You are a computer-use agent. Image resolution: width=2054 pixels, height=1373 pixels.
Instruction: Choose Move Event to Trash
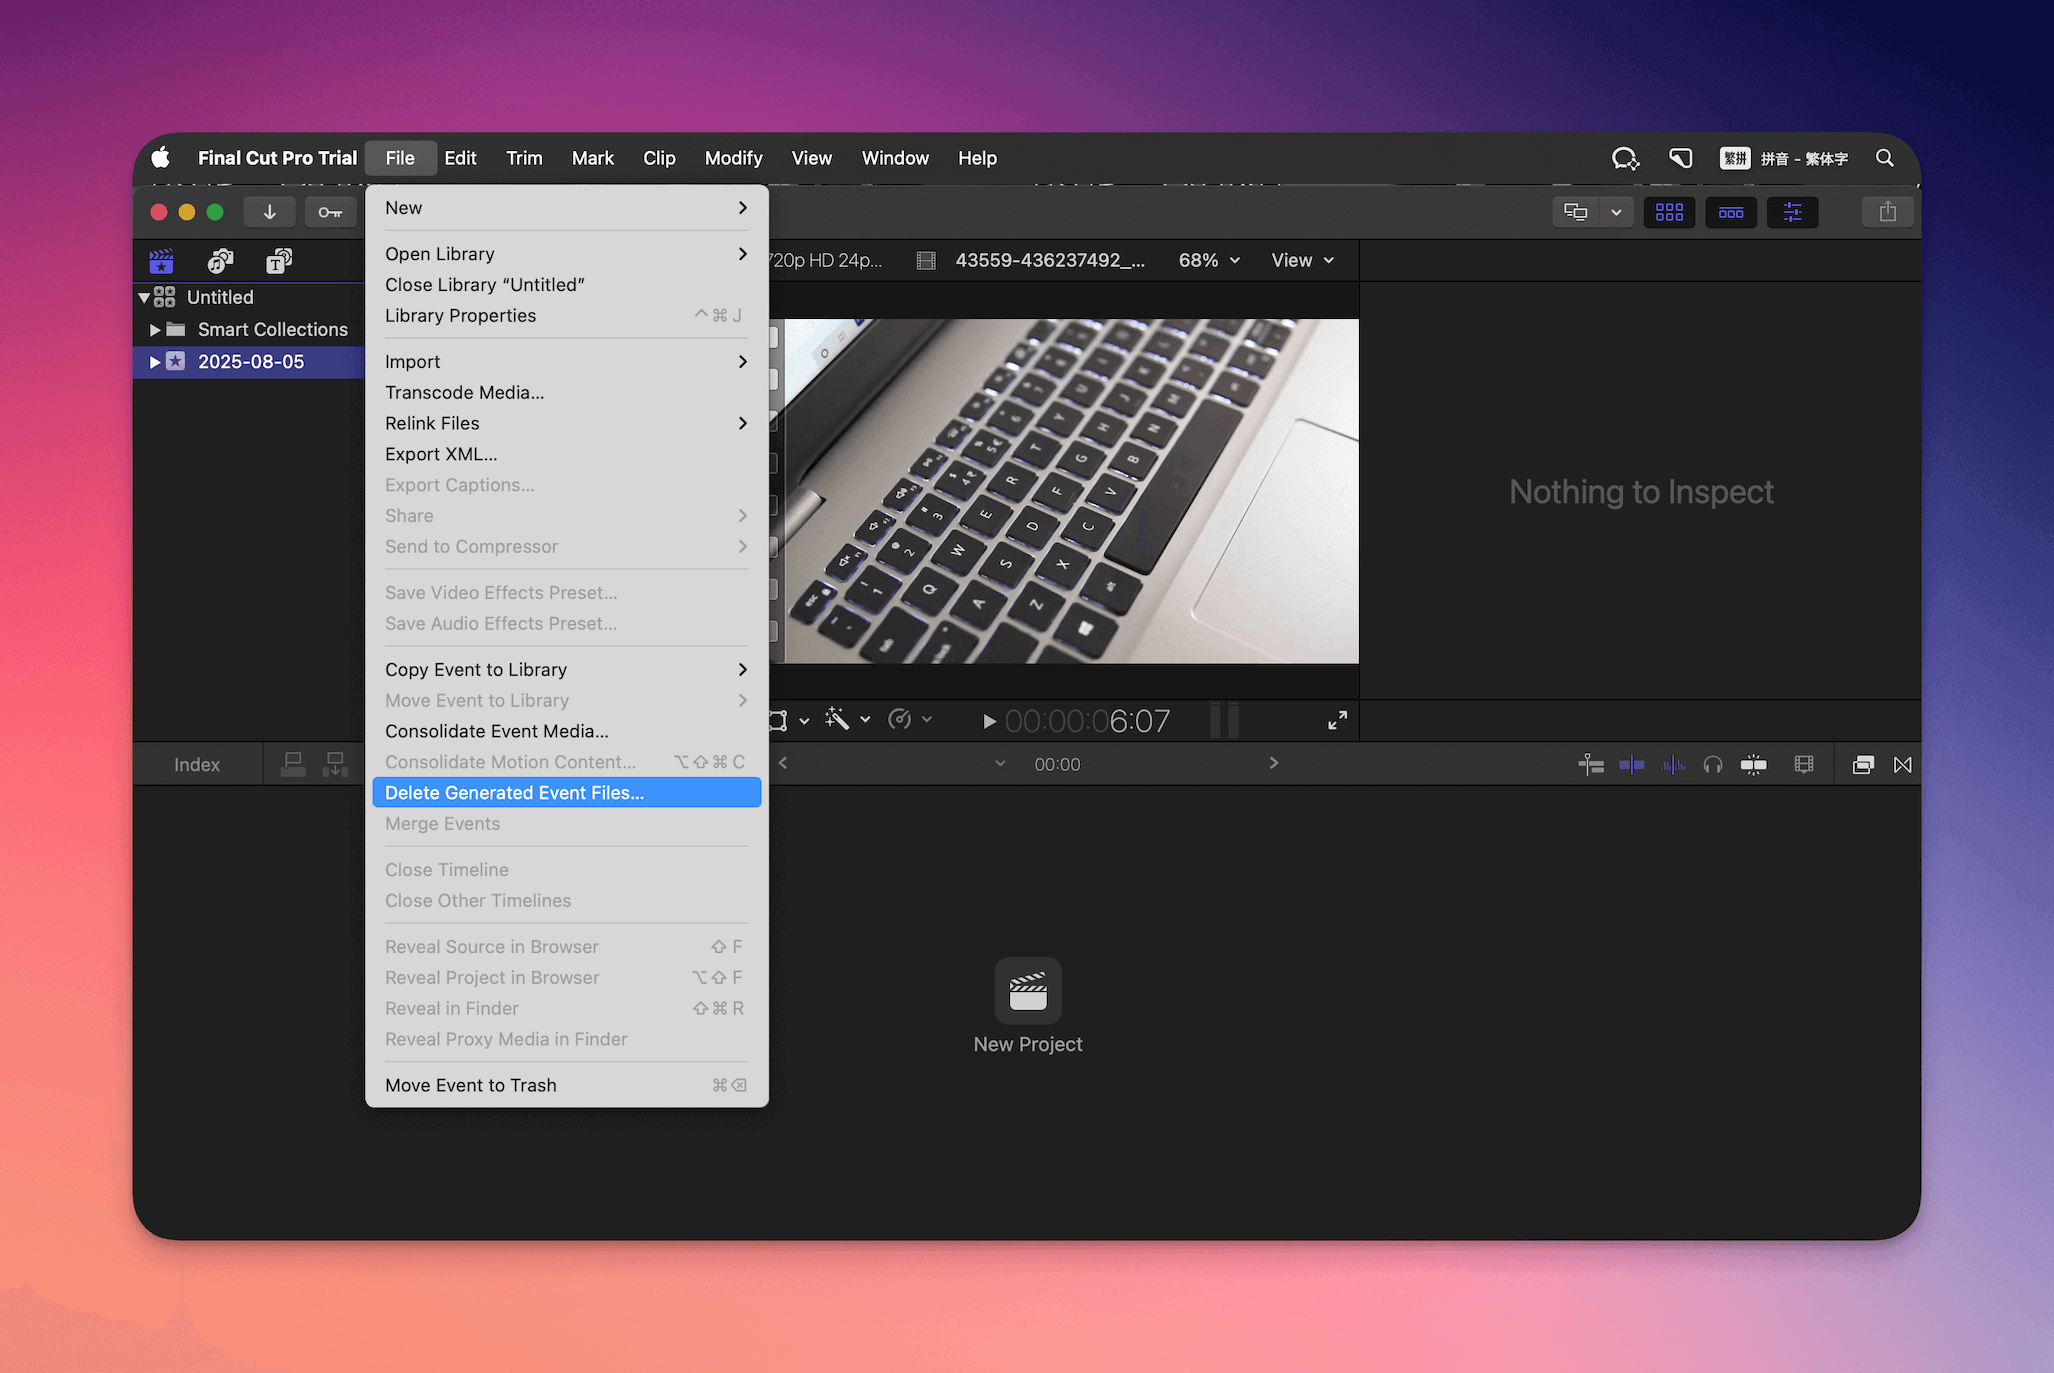click(566, 1085)
